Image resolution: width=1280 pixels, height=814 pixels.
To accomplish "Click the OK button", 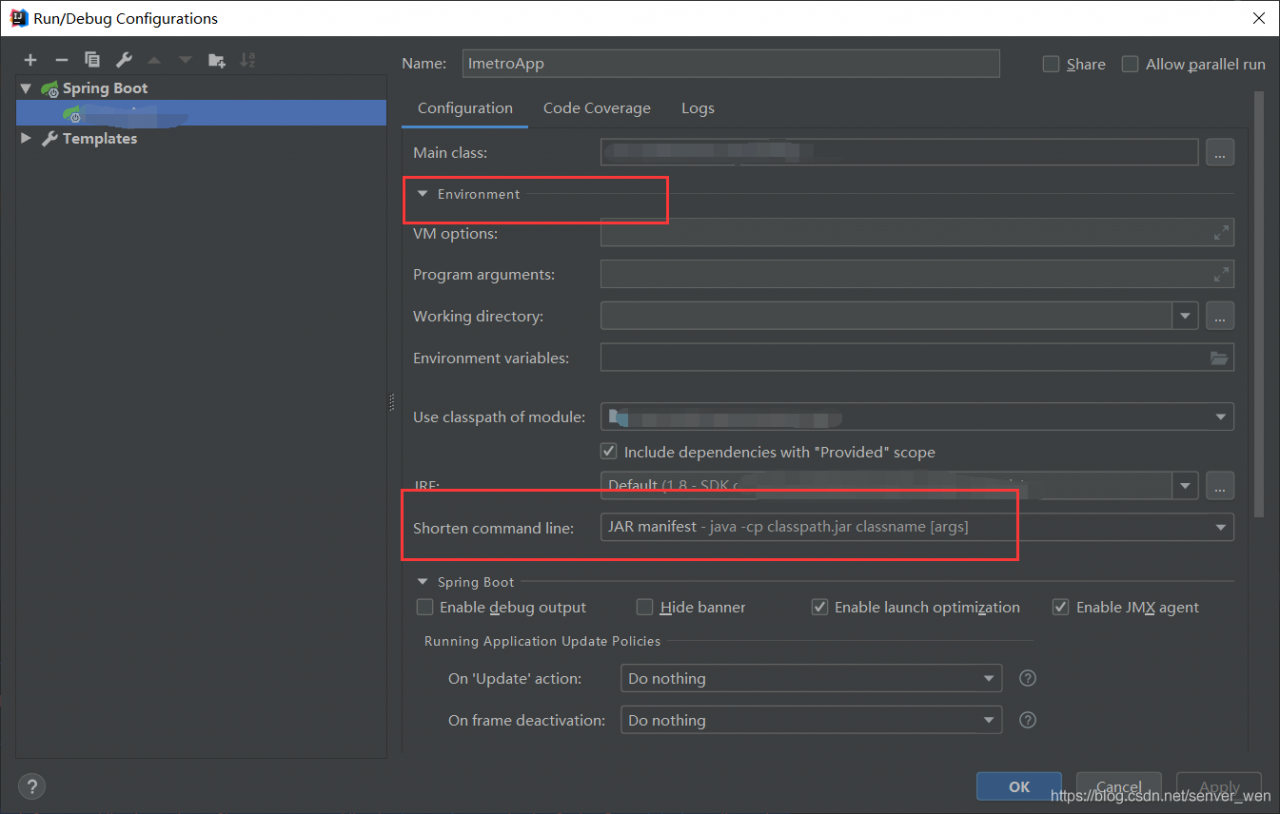I will [1019, 787].
